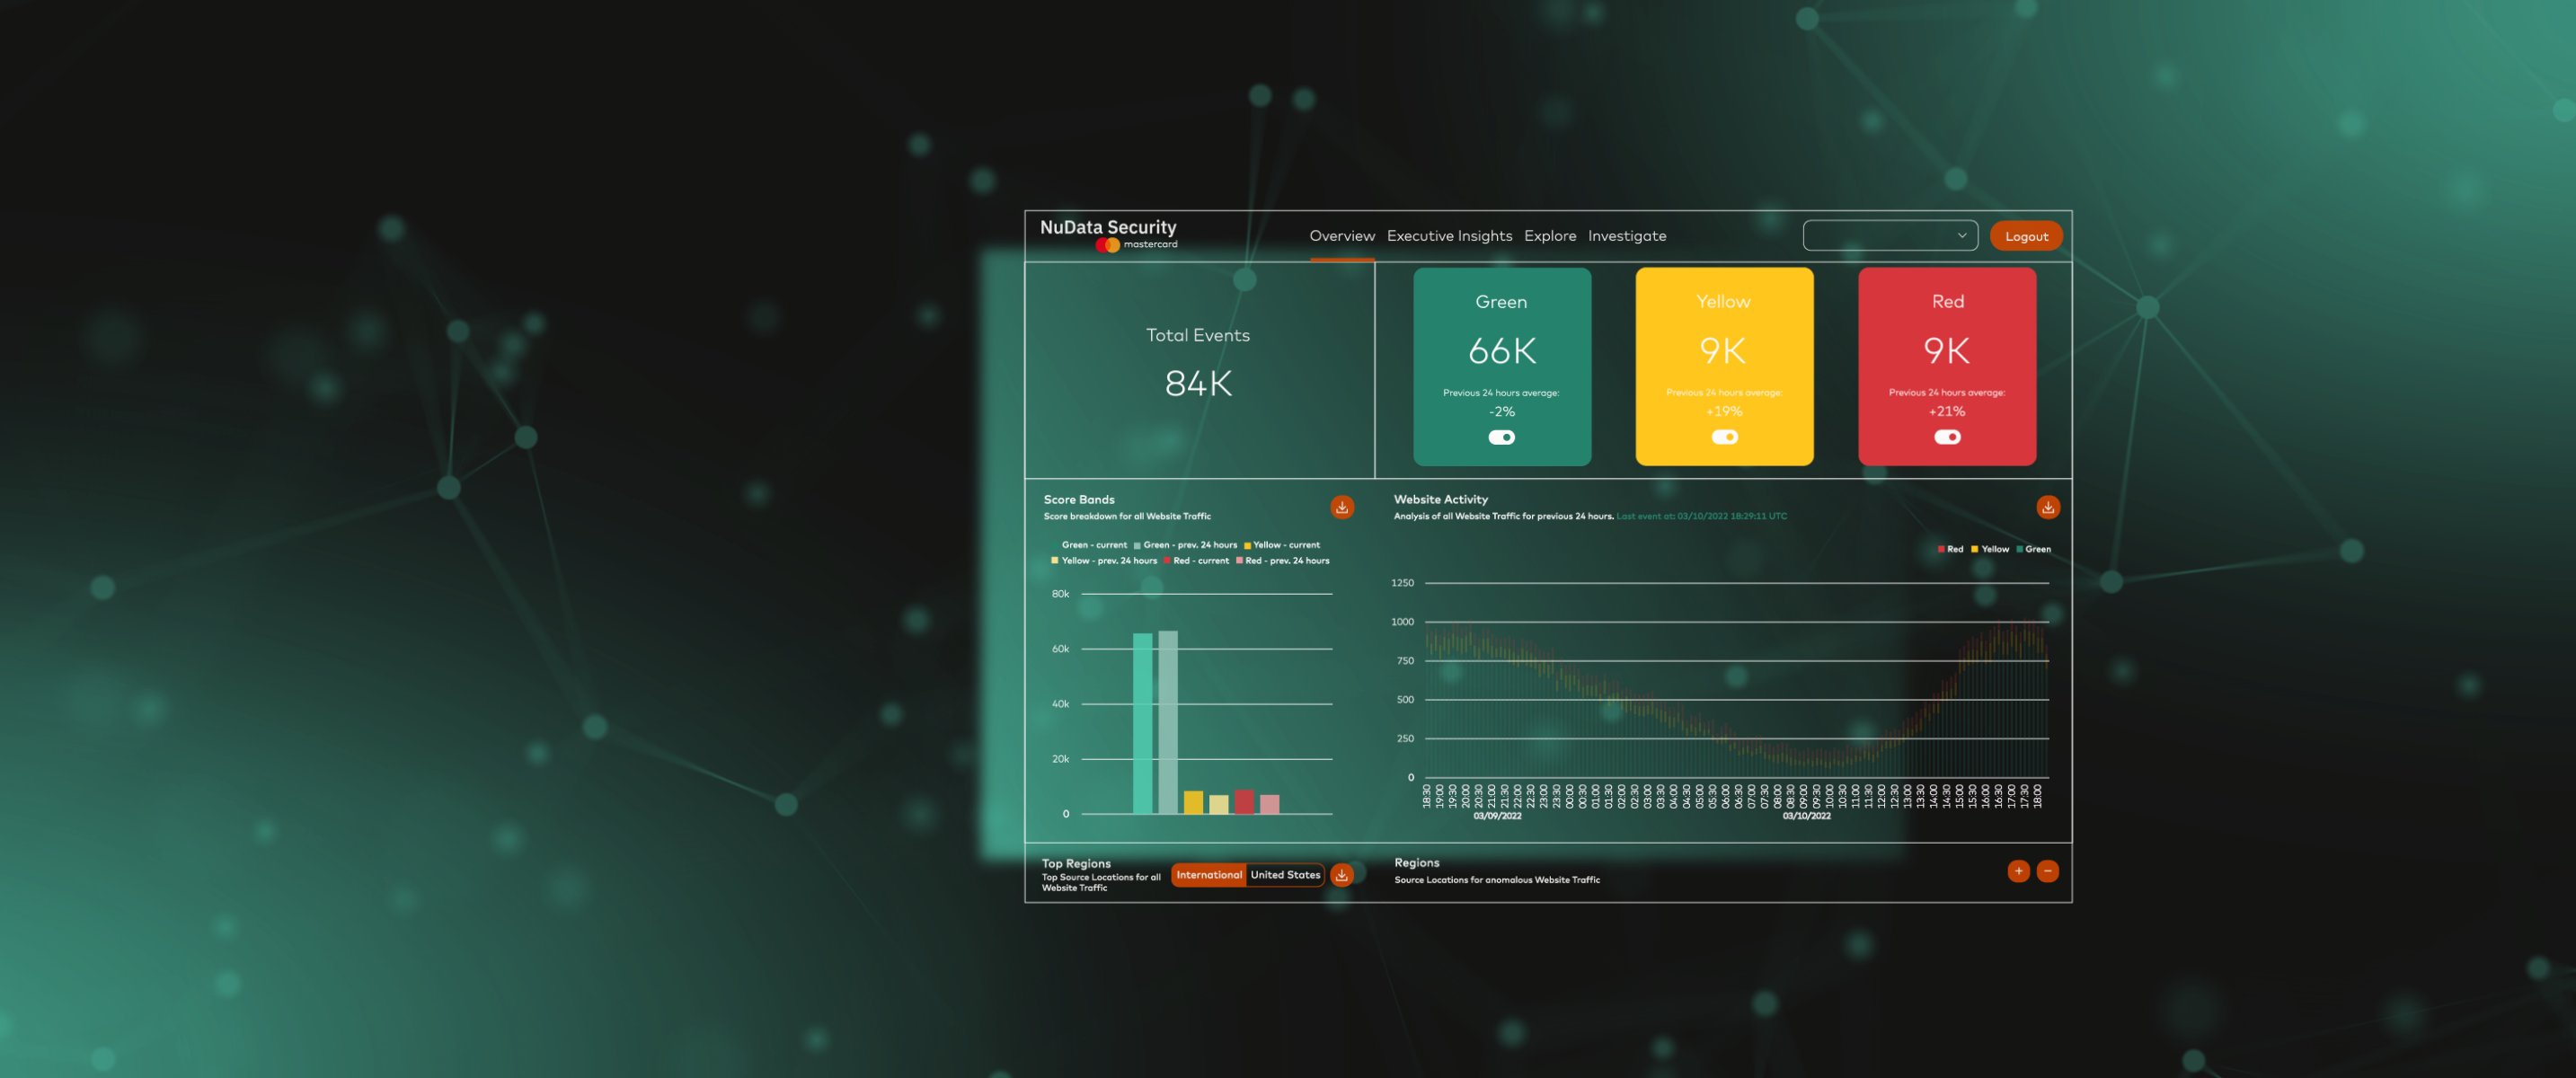Toggle Red series in Website Activity legend
Viewport: 2576px width, 1078px height.
click(x=1949, y=549)
